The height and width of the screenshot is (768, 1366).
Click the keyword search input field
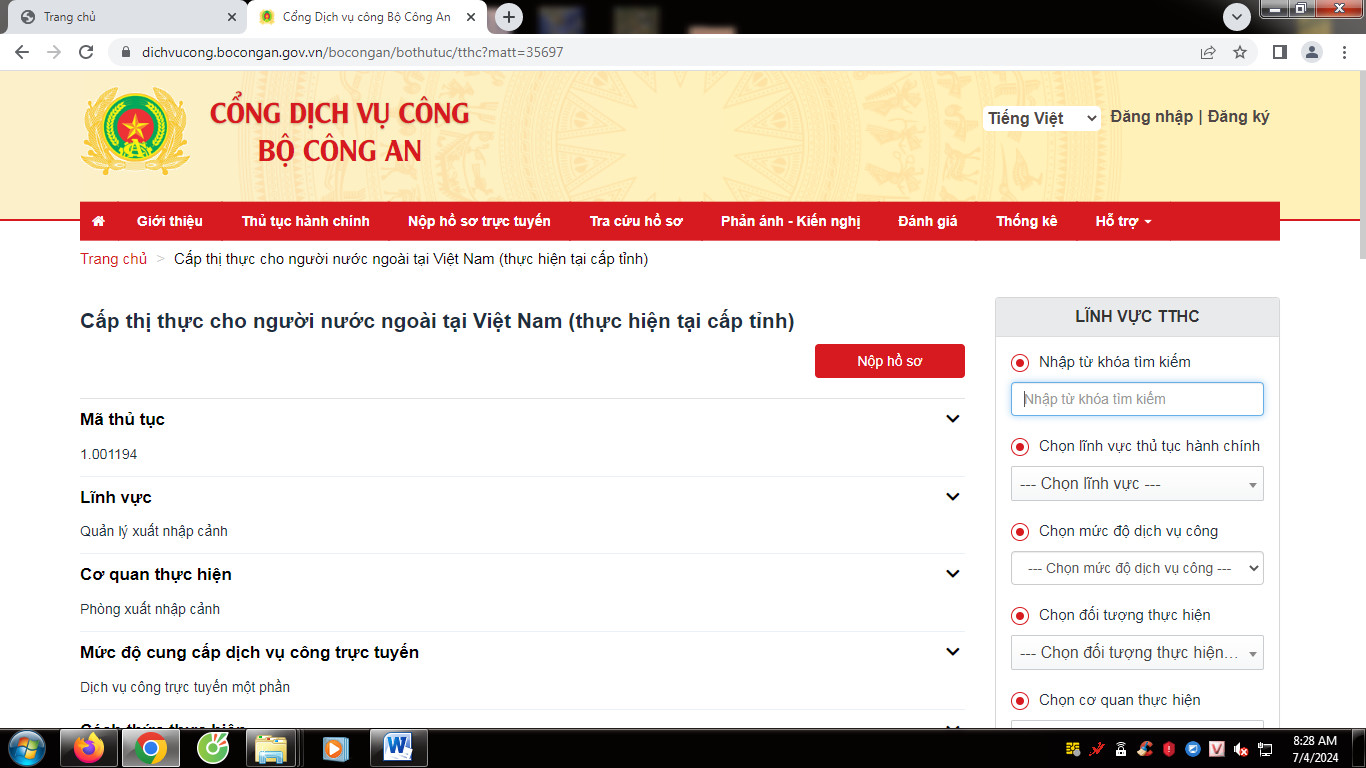point(1137,399)
